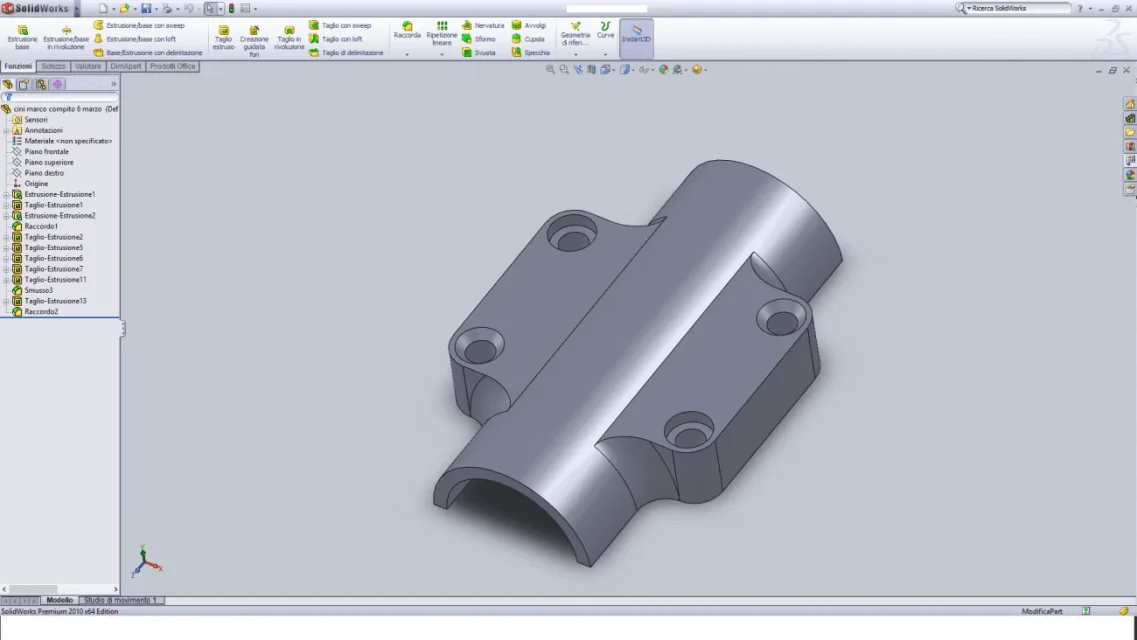Switch to the Schizzo tab

53,66
